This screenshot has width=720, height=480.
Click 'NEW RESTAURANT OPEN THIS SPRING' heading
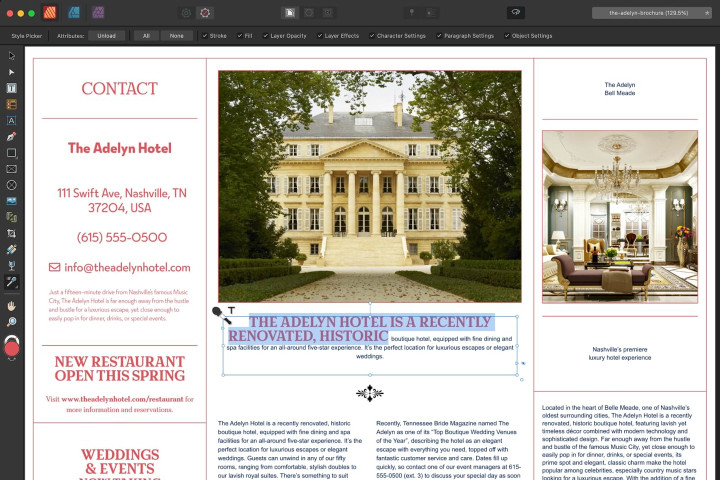point(120,368)
